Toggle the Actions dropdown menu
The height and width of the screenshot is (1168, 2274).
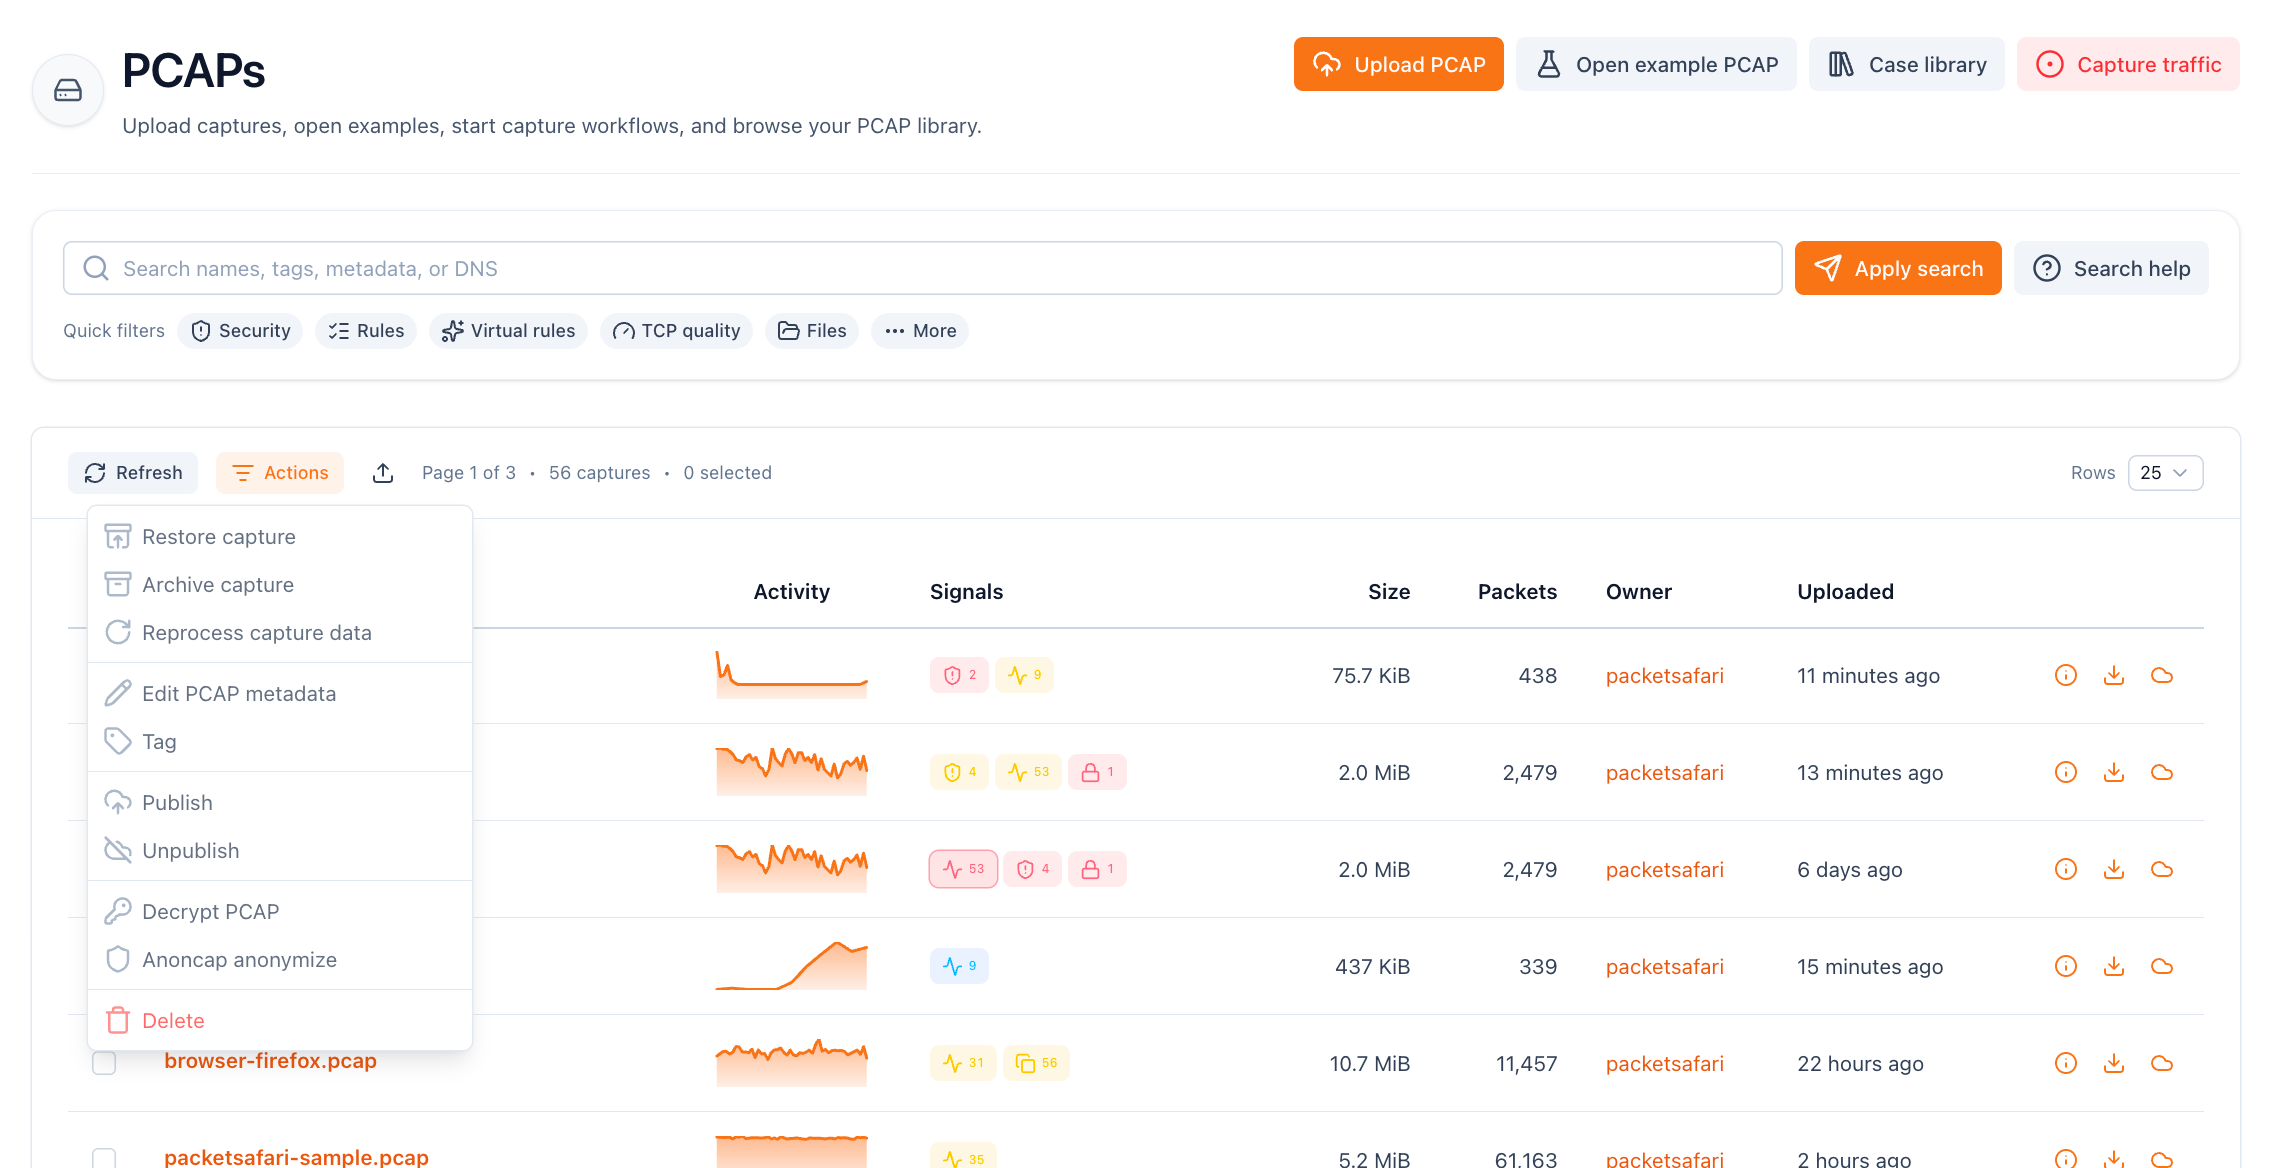pyautogui.click(x=280, y=473)
